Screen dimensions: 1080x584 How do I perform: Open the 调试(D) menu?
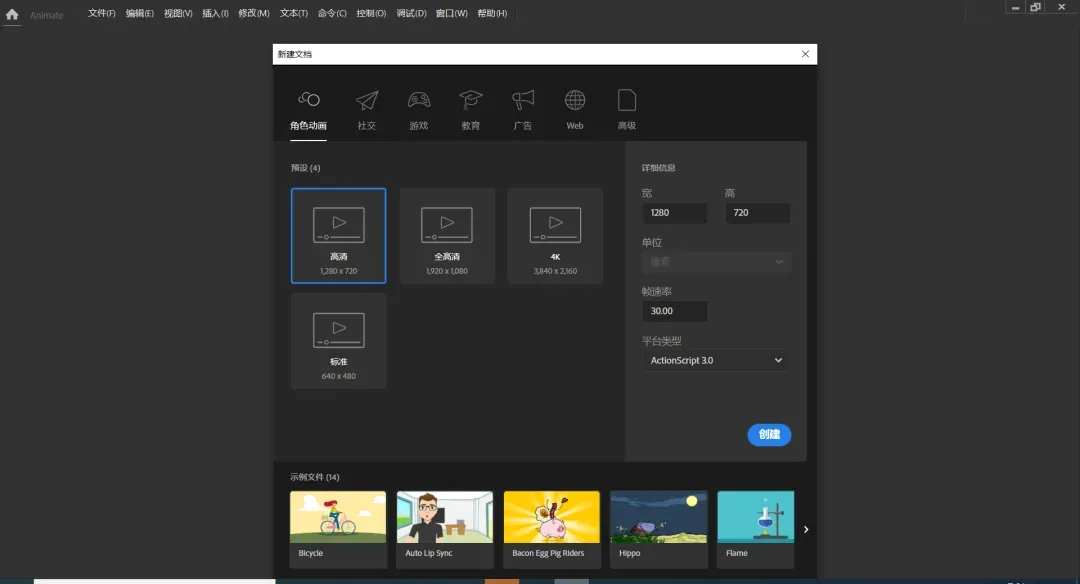click(411, 13)
